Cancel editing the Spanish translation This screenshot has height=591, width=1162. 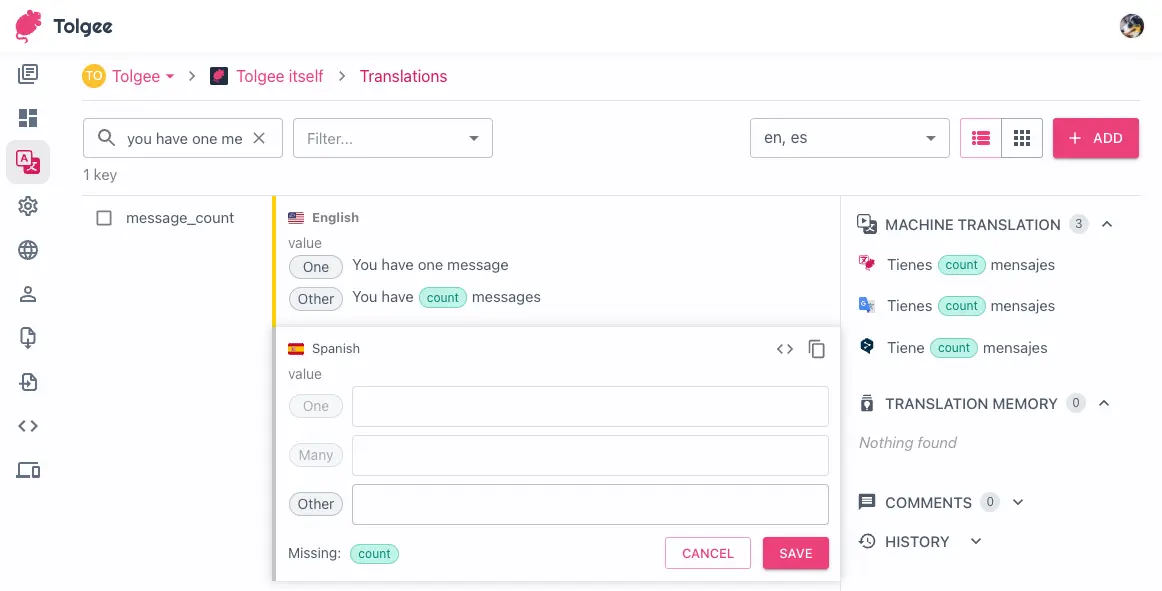point(707,553)
